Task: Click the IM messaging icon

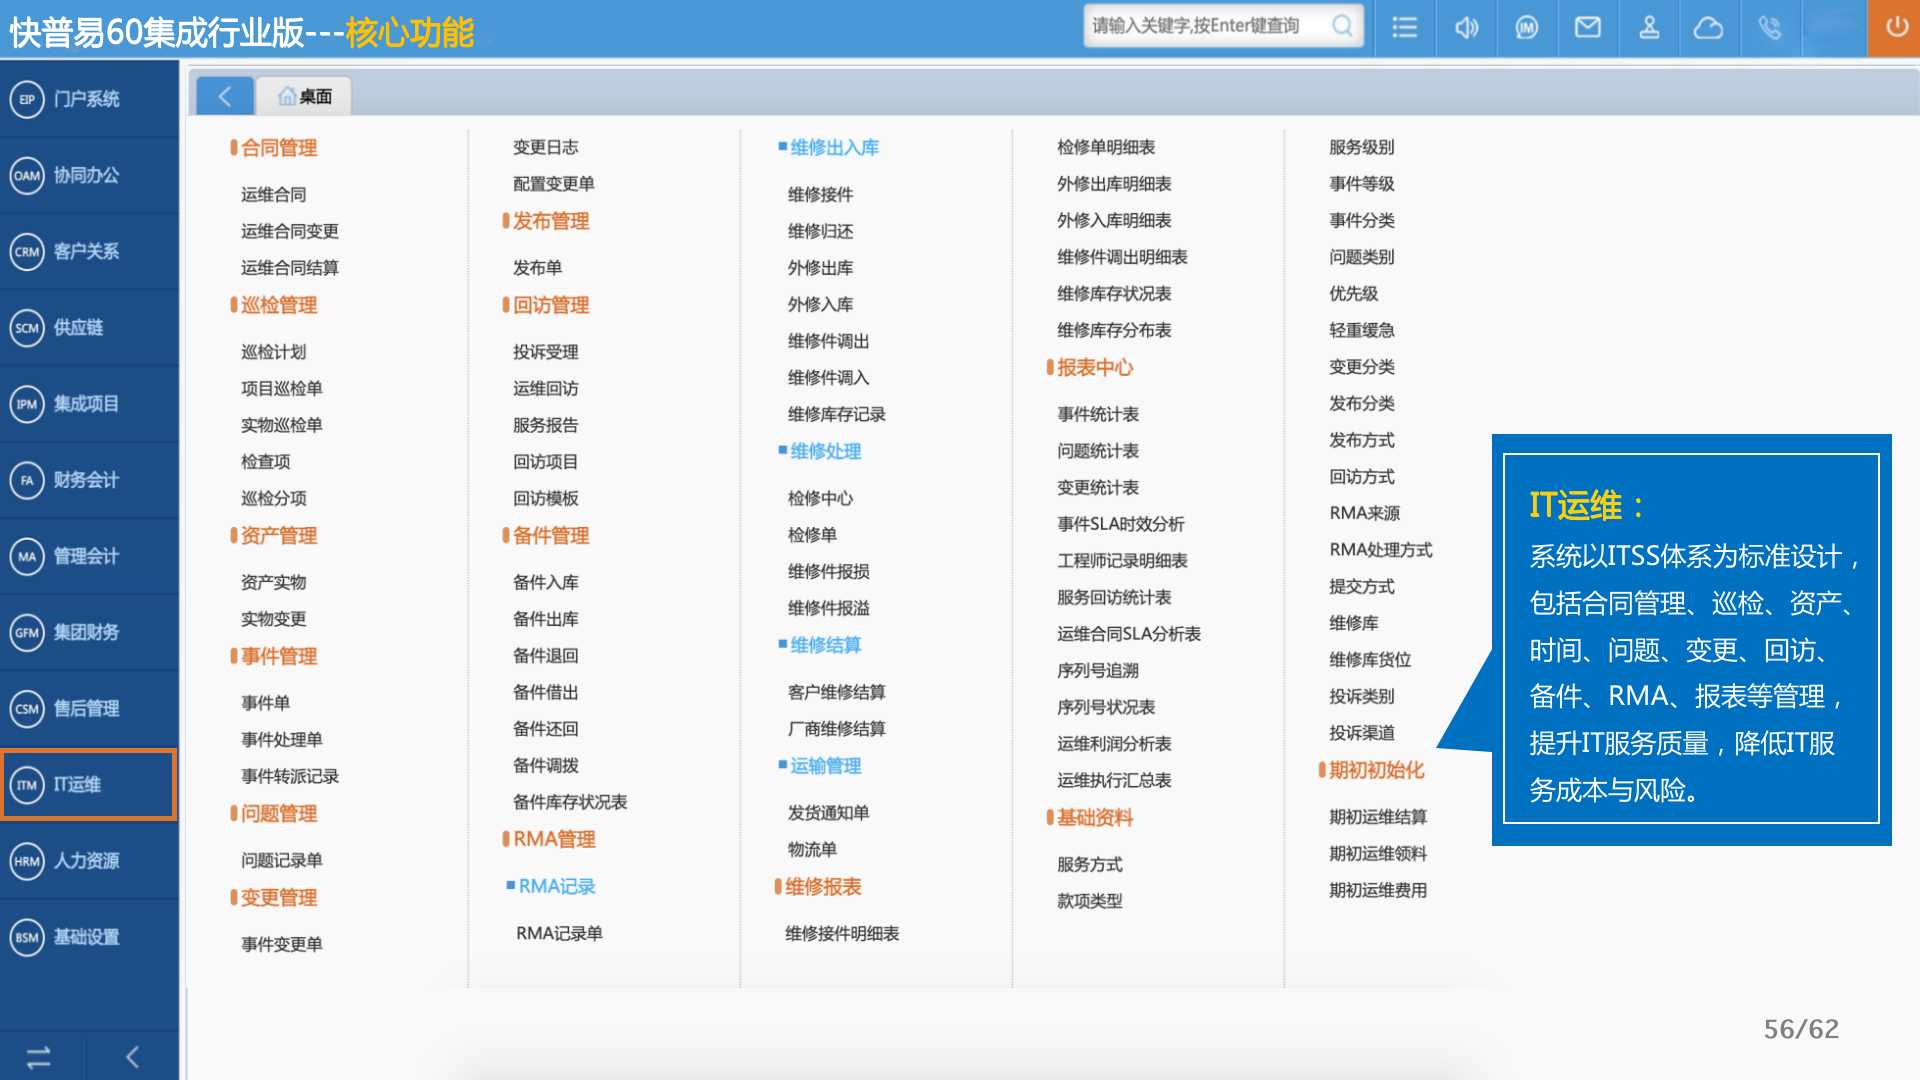Action: 1526,28
